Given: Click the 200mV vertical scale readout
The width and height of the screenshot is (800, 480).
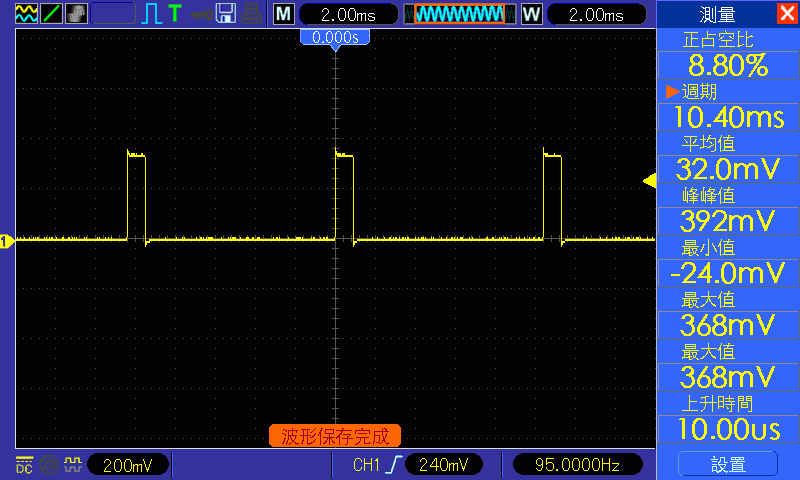Looking at the screenshot, I should (x=128, y=465).
